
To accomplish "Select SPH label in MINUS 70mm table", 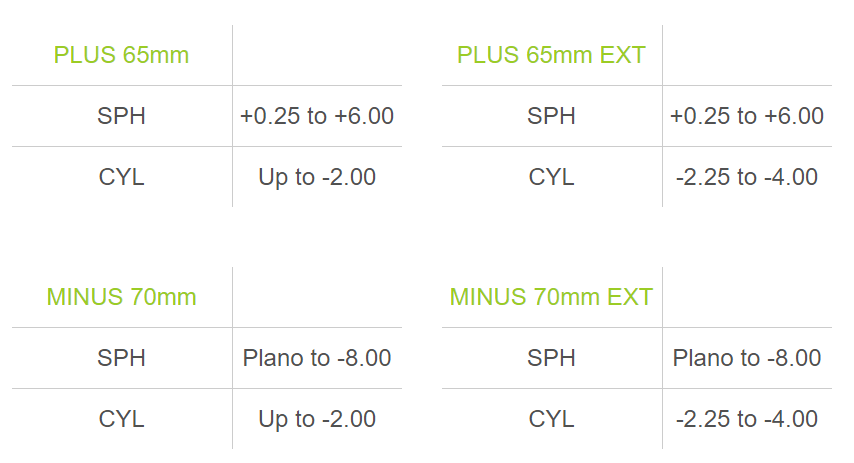I will [121, 358].
